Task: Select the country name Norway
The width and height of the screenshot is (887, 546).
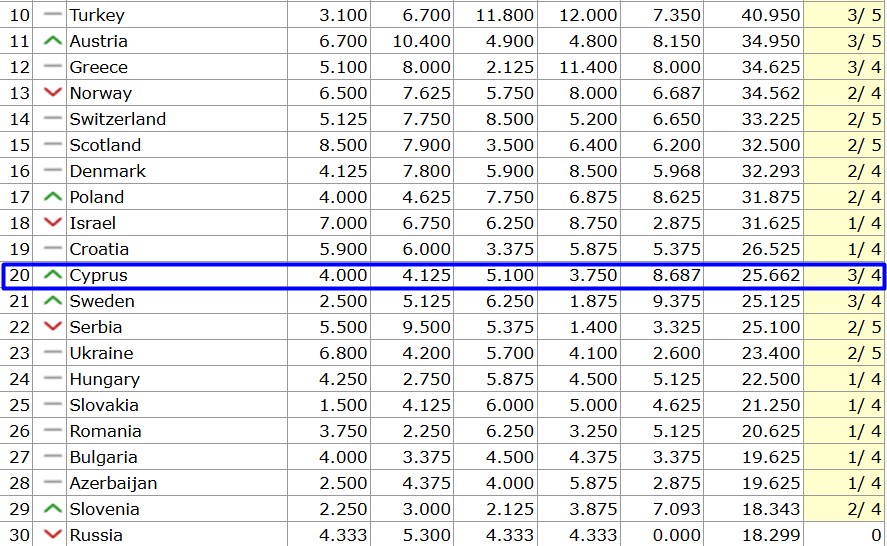Action: 101,93
